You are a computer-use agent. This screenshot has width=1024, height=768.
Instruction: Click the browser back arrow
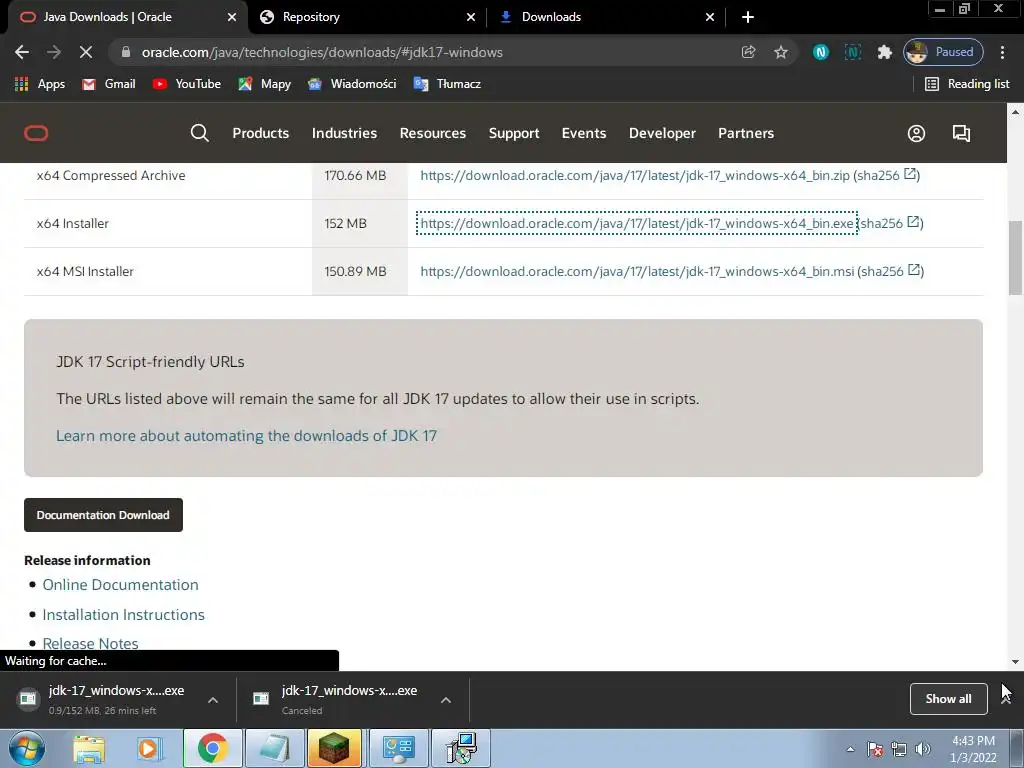coord(22,52)
